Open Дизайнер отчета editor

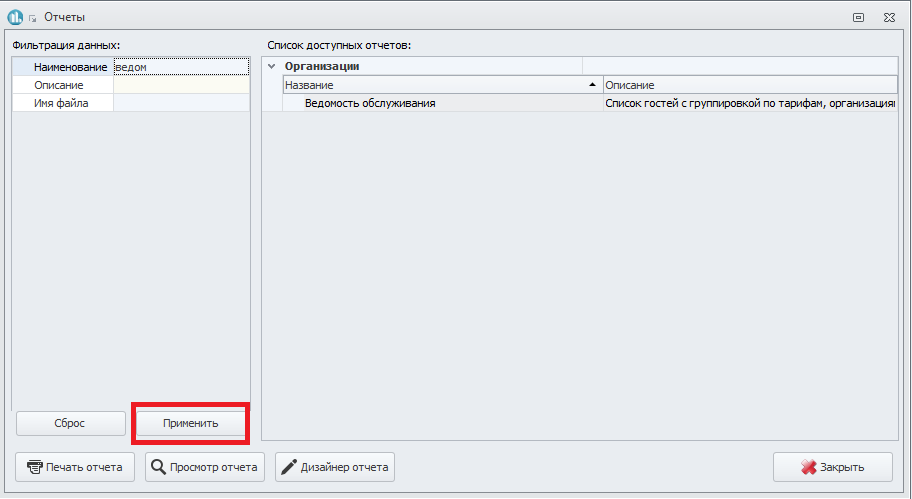click(335, 467)
